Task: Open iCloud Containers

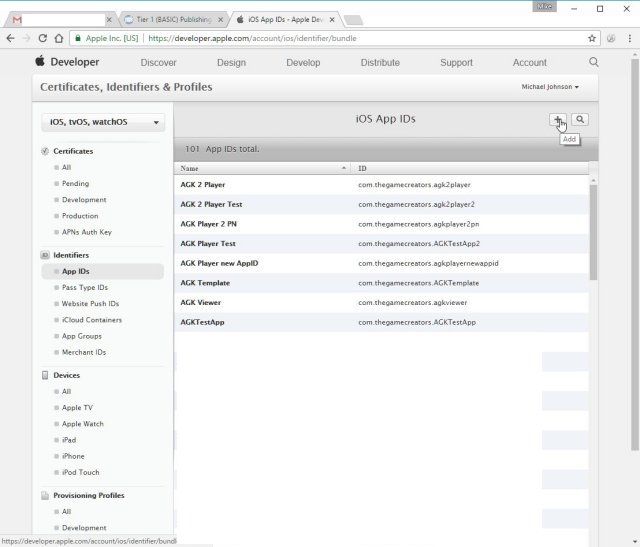Action: click(92, 320)
